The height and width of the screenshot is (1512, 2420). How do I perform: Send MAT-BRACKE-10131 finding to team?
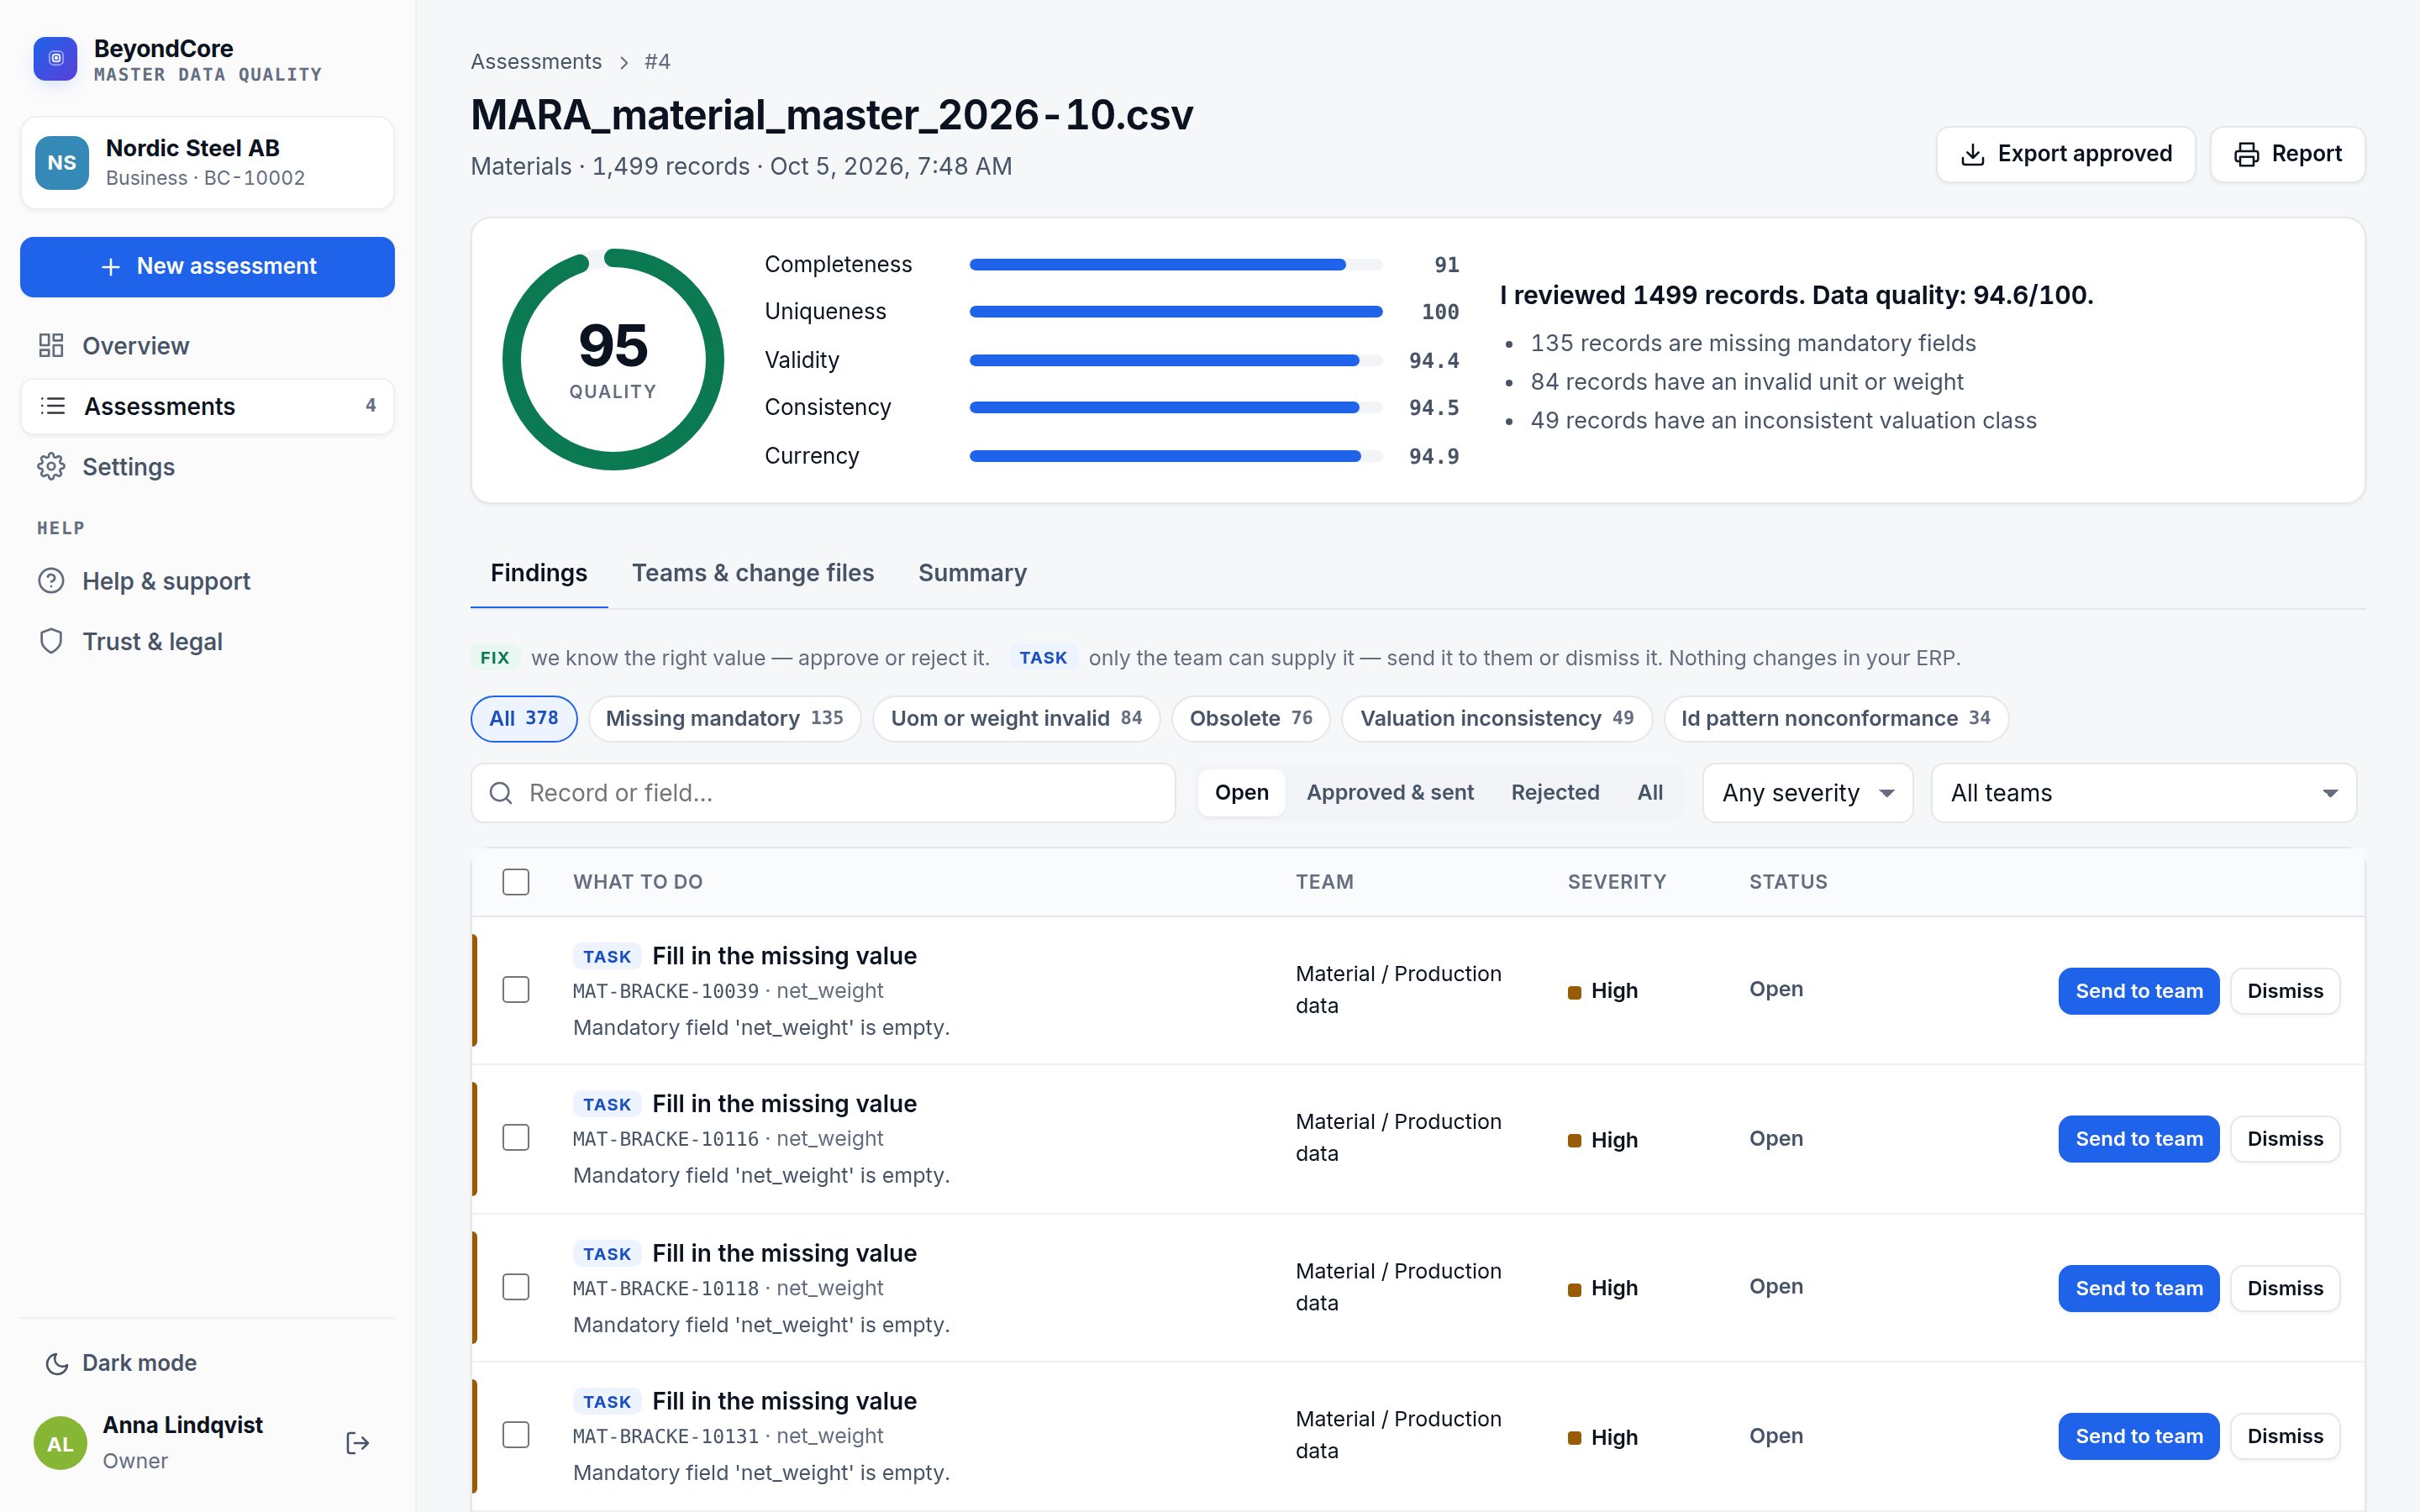[x=2138, y=1436]
